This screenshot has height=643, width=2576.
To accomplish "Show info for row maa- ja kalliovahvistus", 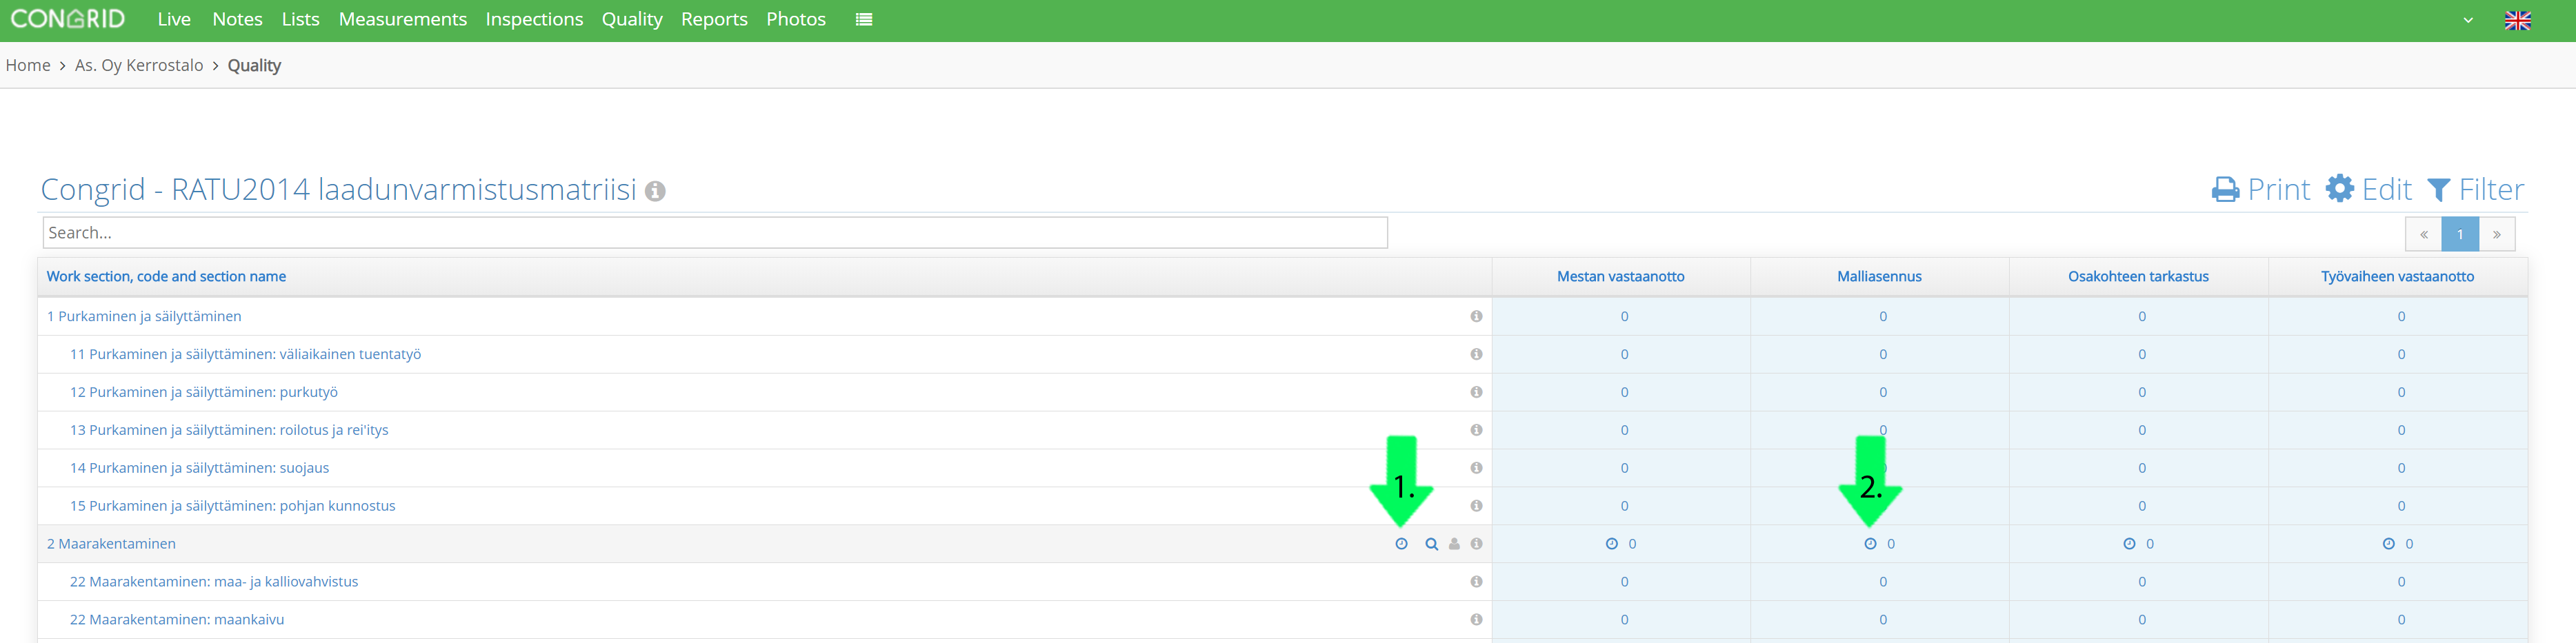I will [1476, 582].
